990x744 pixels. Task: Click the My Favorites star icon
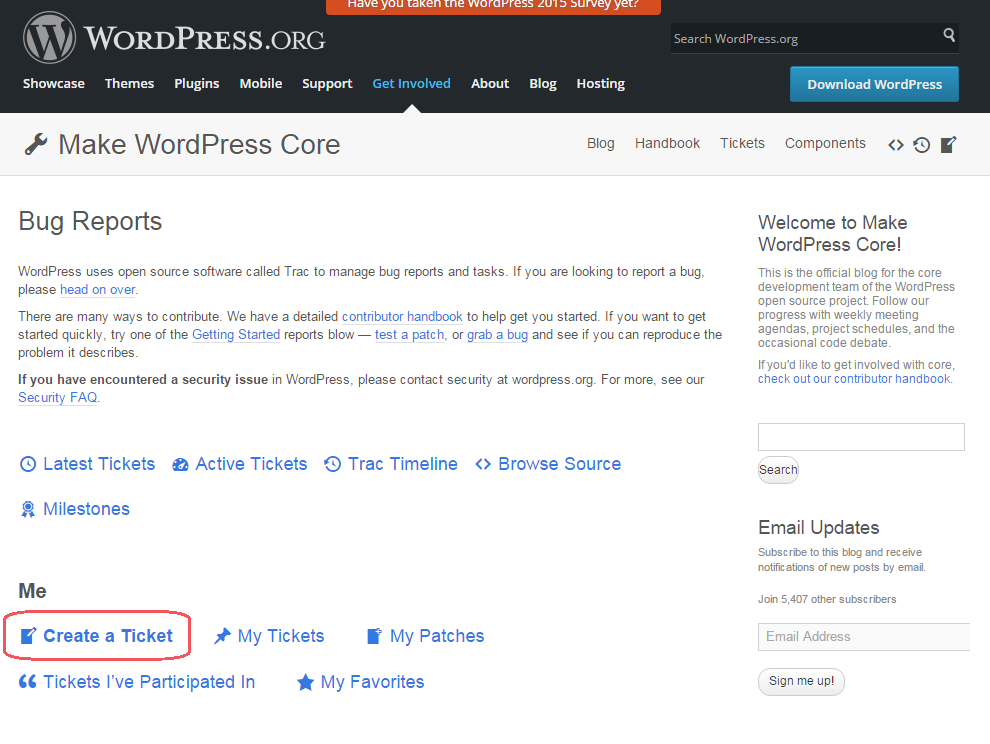pyautogui.click(x=304, y=681)
